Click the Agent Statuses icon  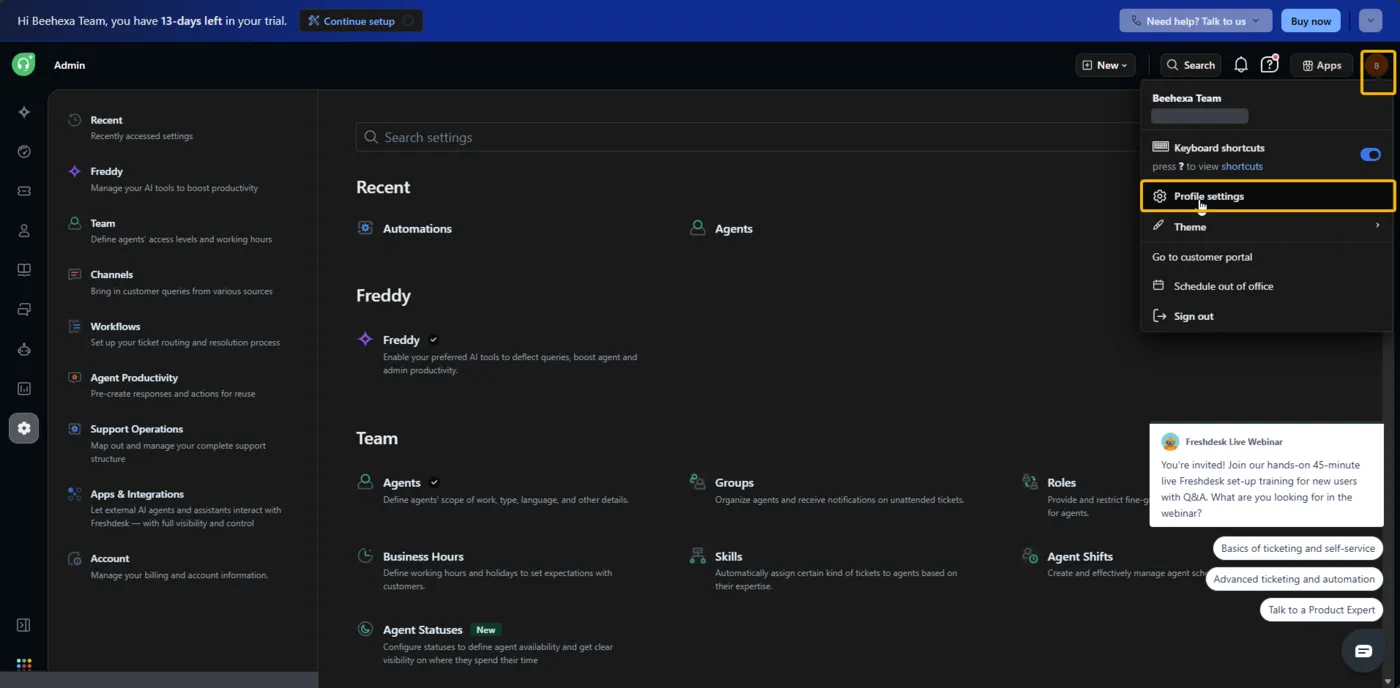[365, 629]
